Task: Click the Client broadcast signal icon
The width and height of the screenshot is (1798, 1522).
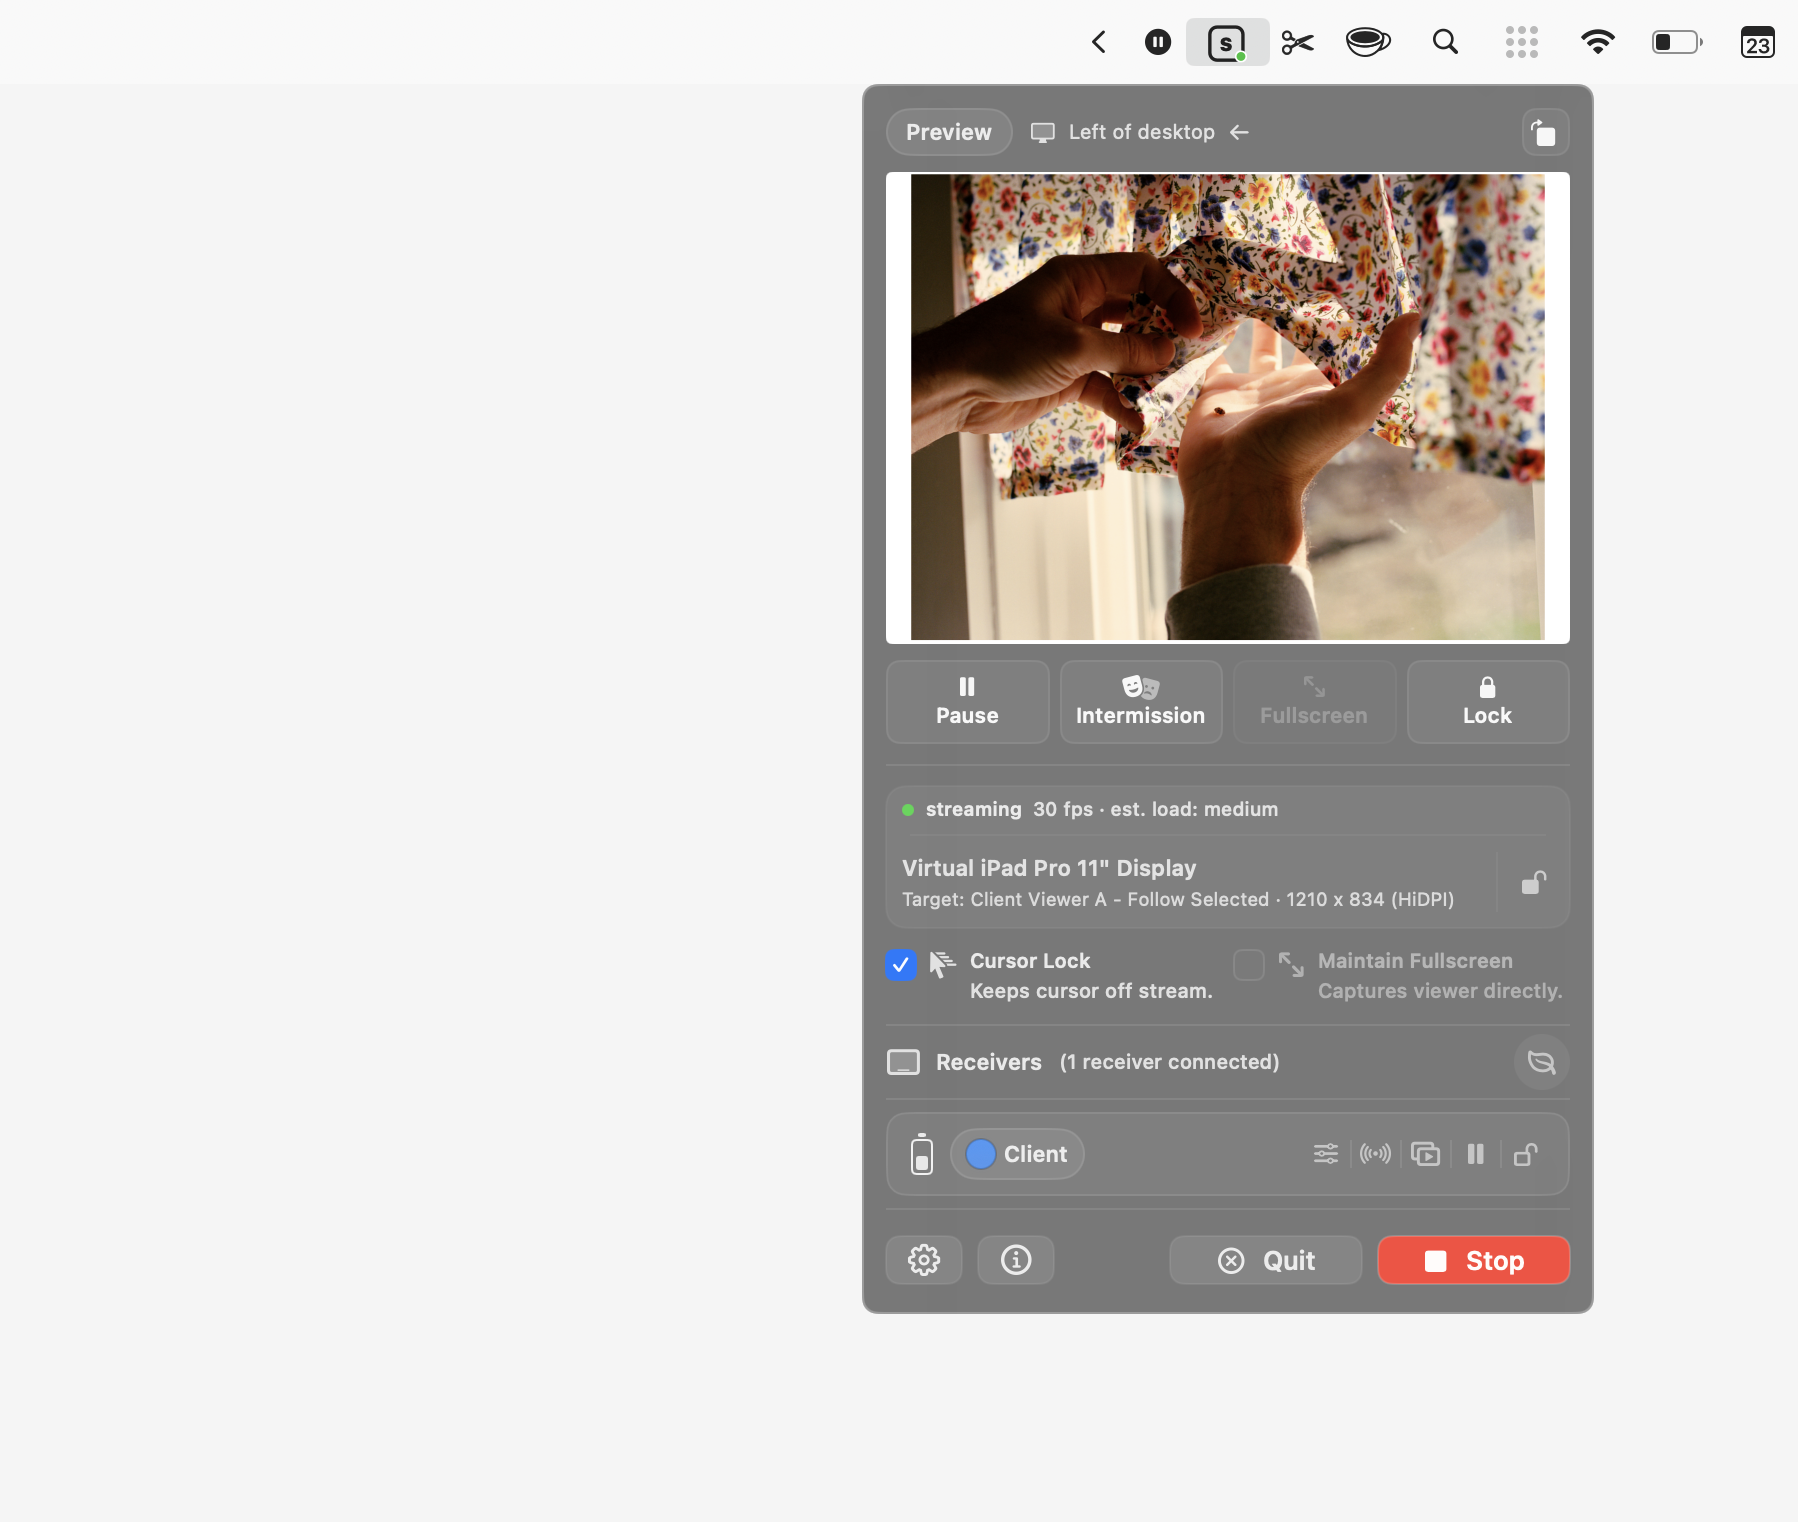Action: pyautogui.click(x=1375, y=1154)
